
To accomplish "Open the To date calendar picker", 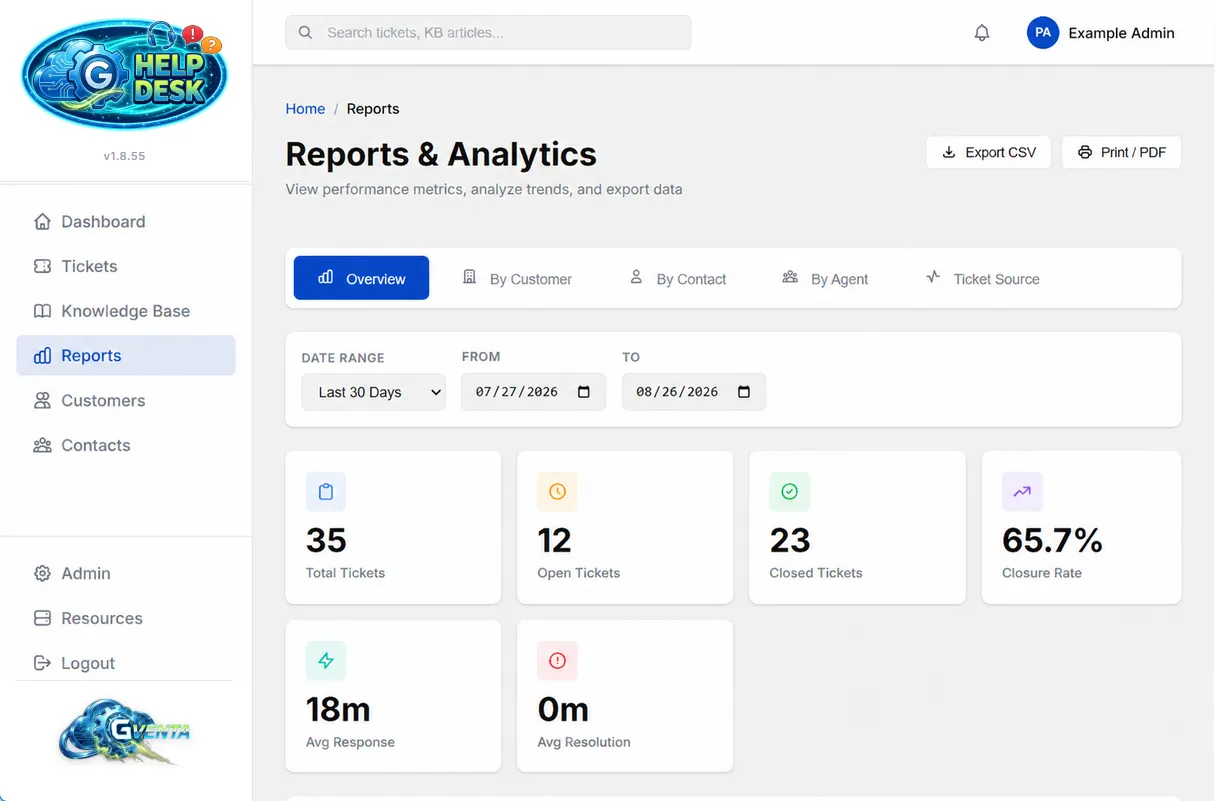I will pos(744,392).
